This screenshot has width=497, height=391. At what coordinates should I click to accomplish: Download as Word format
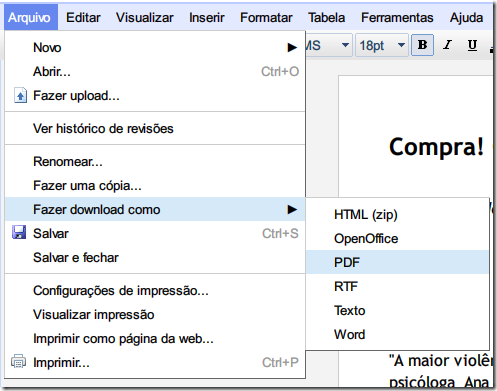click(397, 334)
